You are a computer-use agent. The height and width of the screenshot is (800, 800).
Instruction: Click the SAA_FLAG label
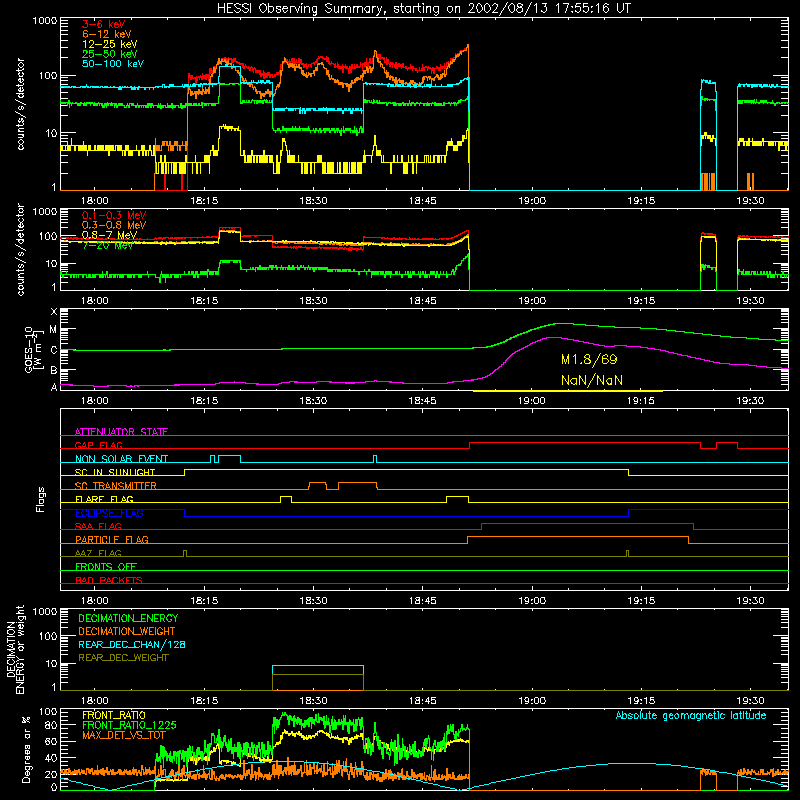pyautogui.click(x=98, y=526)
